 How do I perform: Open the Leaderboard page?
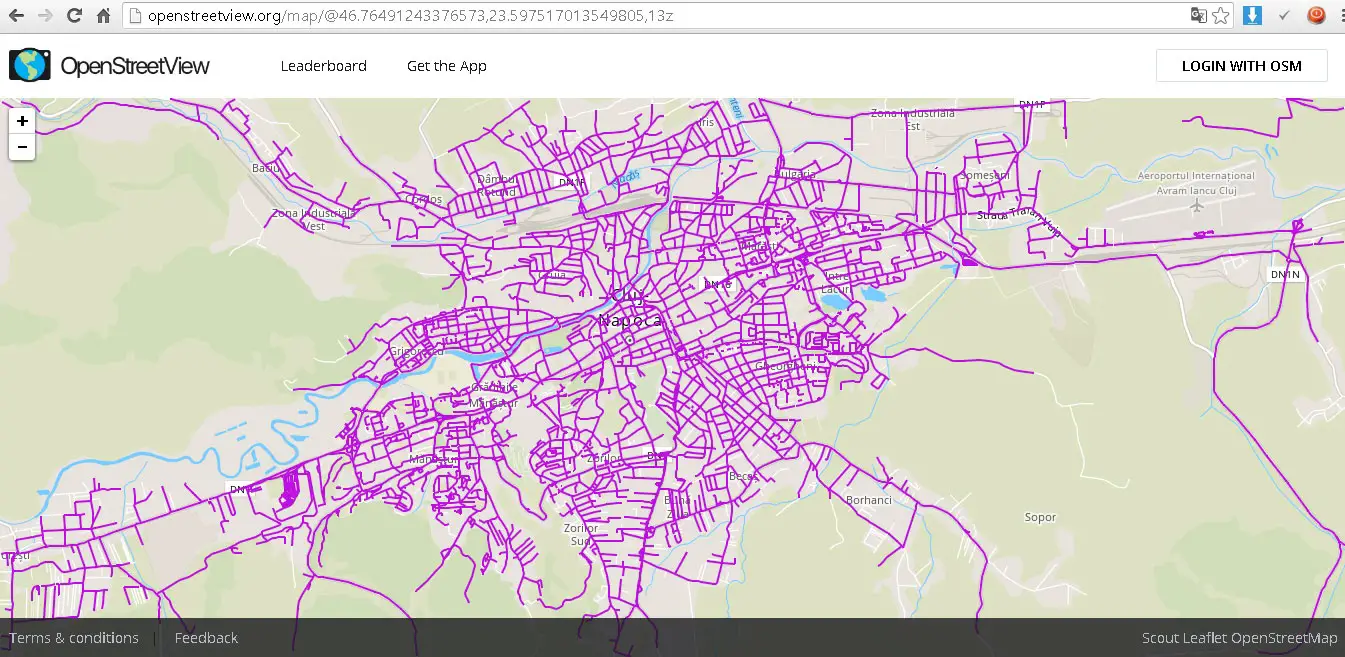click(323, 66)
